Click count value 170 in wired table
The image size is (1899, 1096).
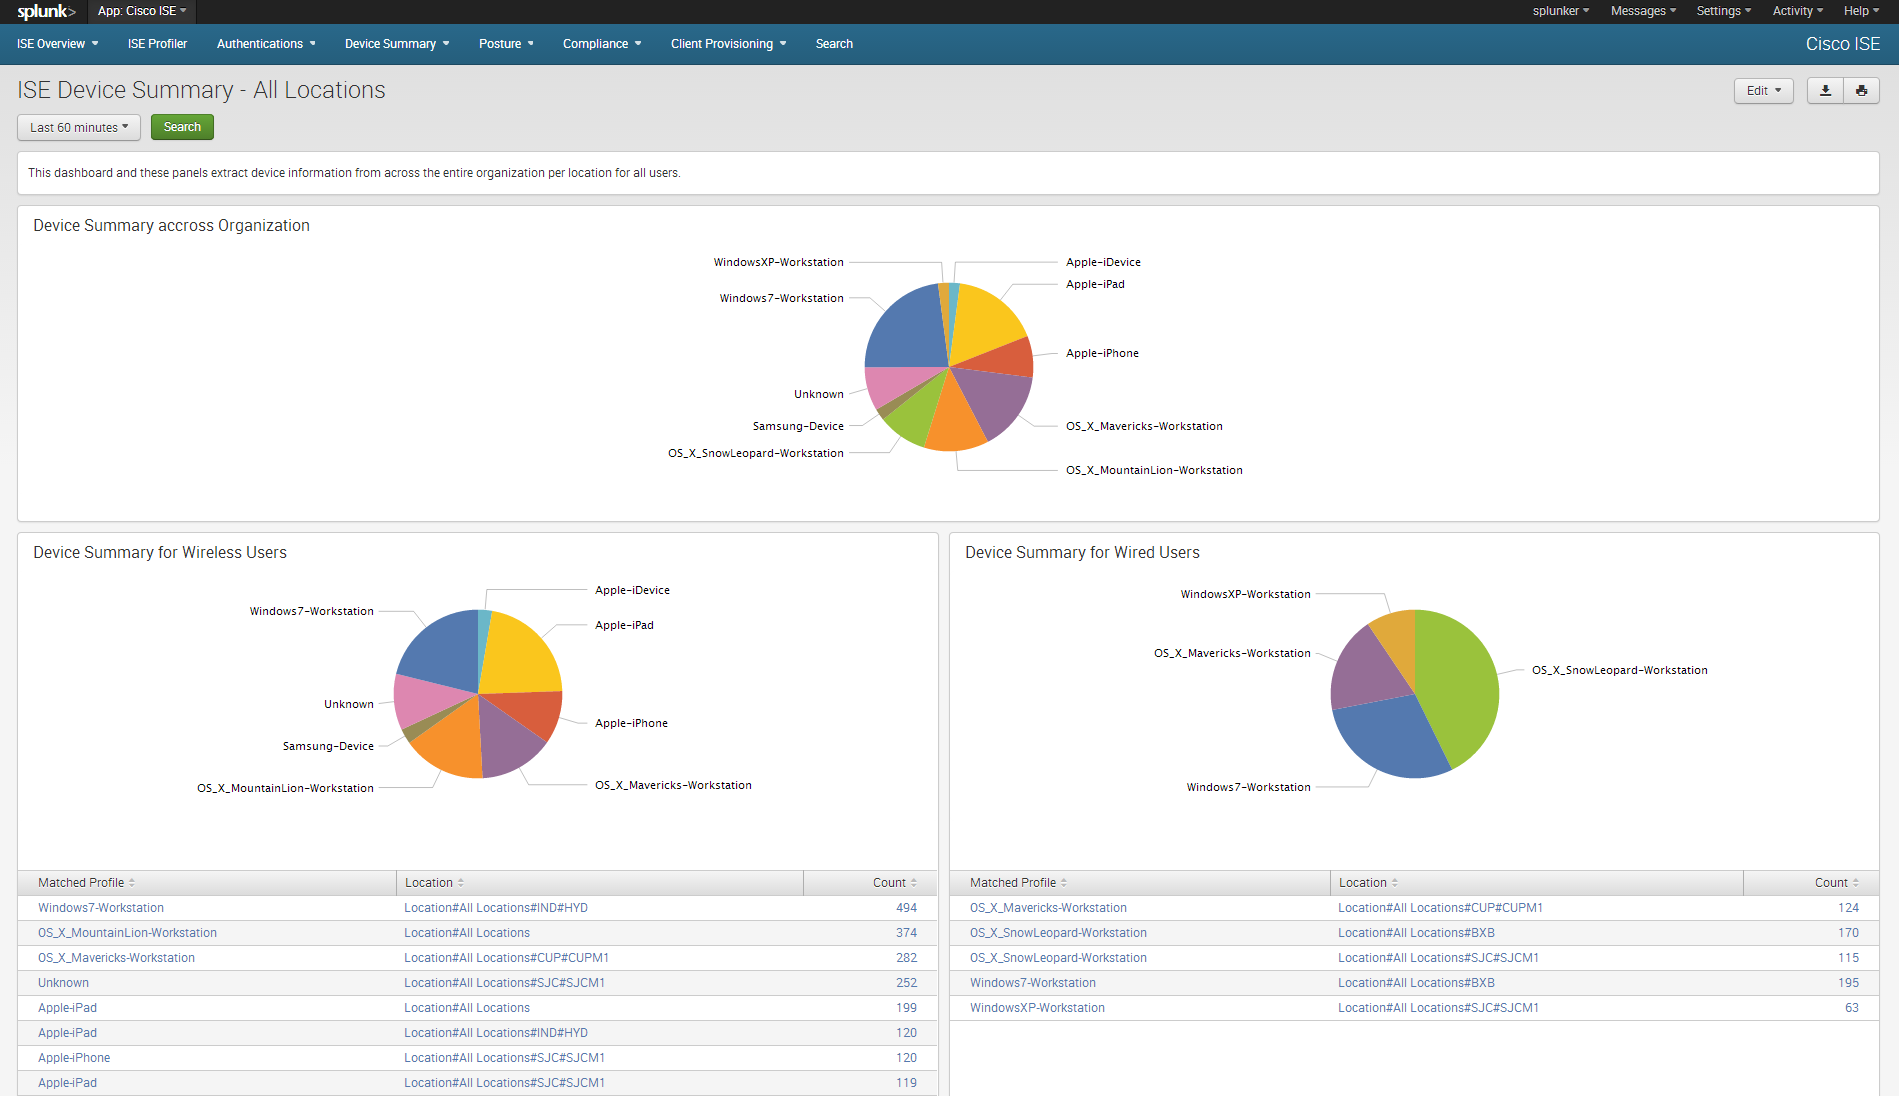coord(1848,933)
